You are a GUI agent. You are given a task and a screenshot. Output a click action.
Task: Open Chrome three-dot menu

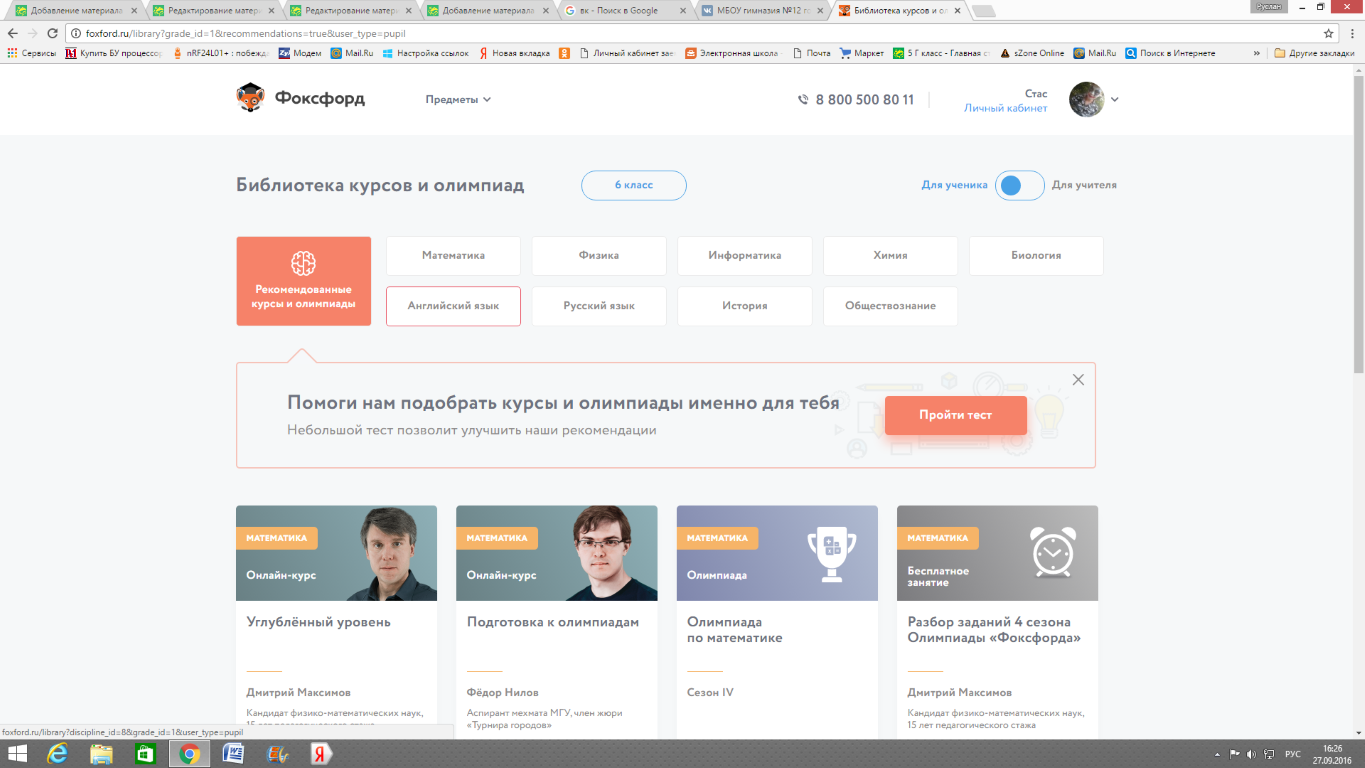1352,33
